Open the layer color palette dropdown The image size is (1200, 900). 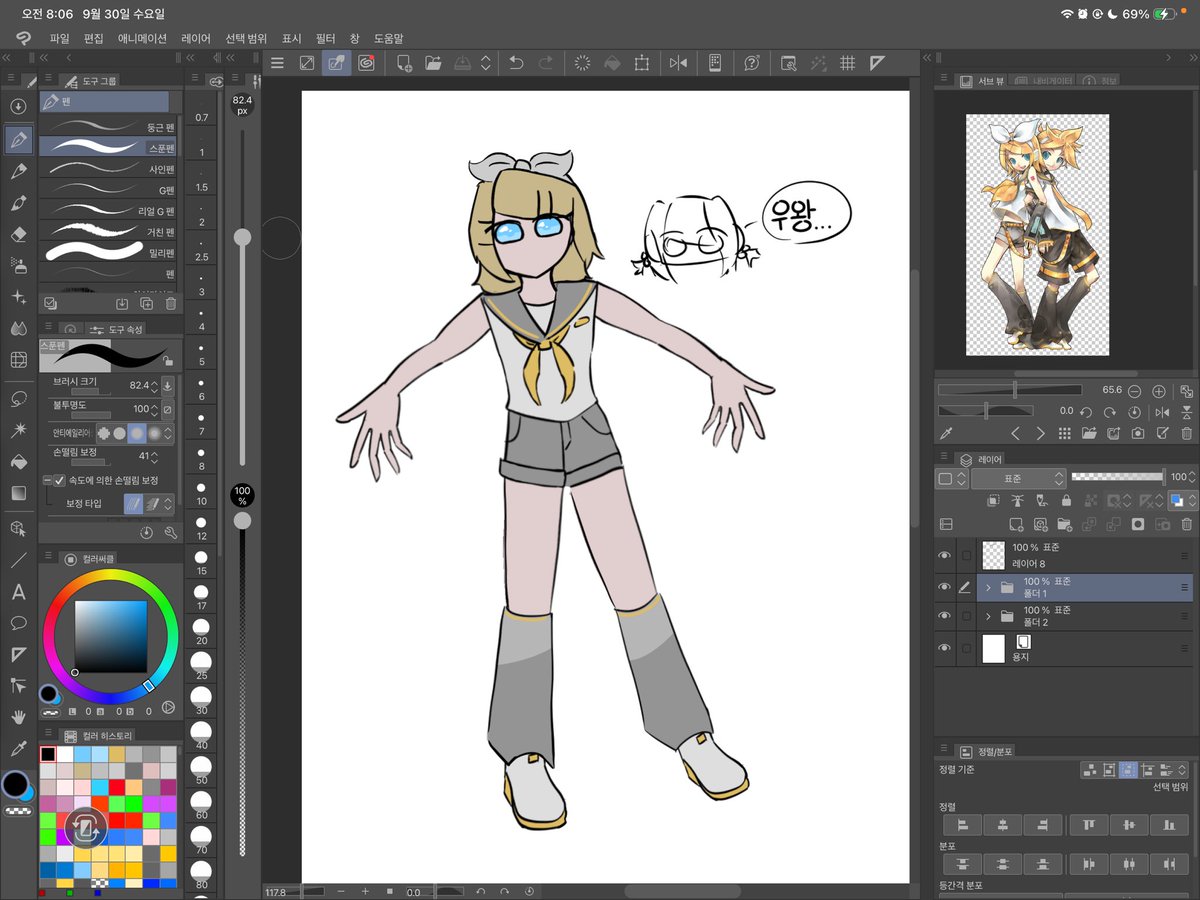point(951,478)
